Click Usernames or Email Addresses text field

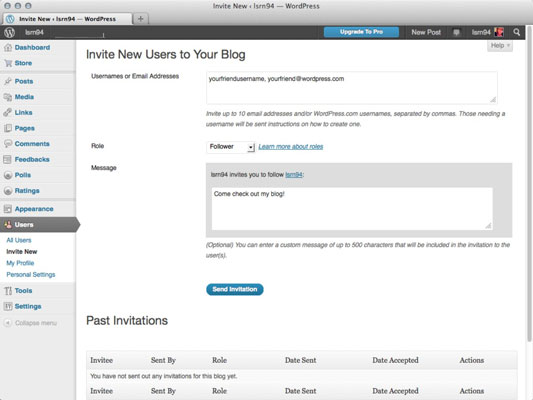tap(351, 88)
